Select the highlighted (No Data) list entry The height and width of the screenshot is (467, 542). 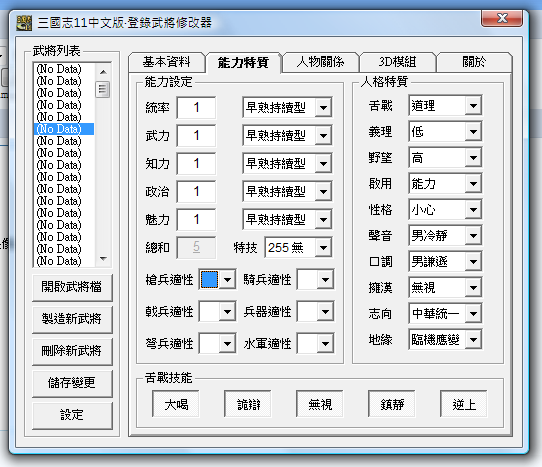(x=64, y=129)
